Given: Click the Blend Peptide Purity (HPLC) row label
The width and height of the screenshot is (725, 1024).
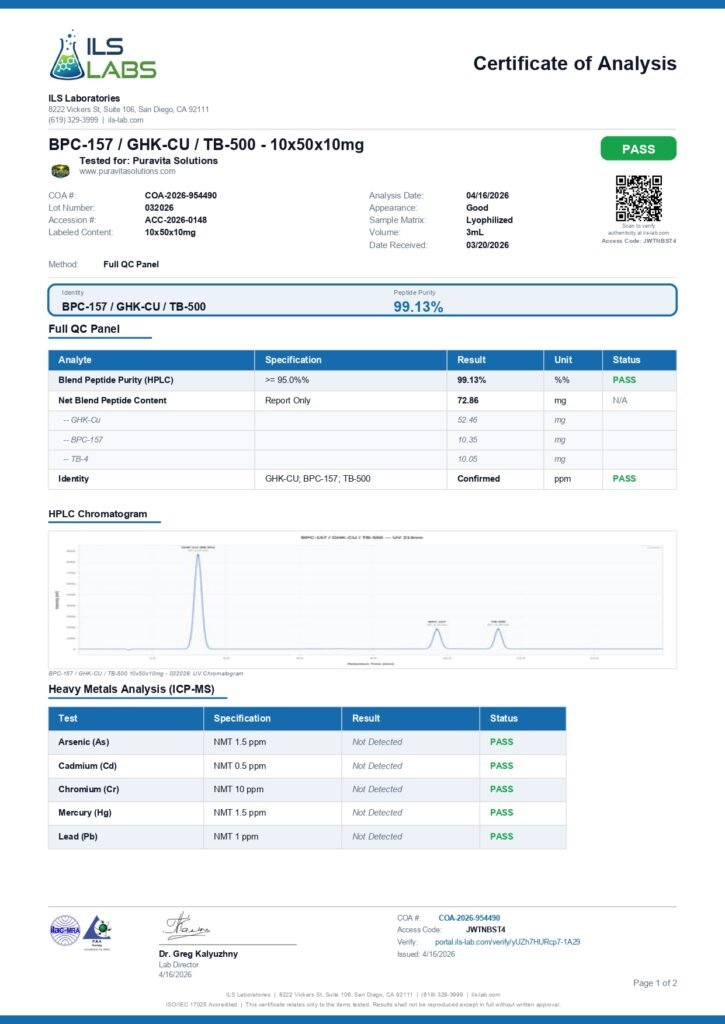Looking at the screenshot, I should 116,380.
